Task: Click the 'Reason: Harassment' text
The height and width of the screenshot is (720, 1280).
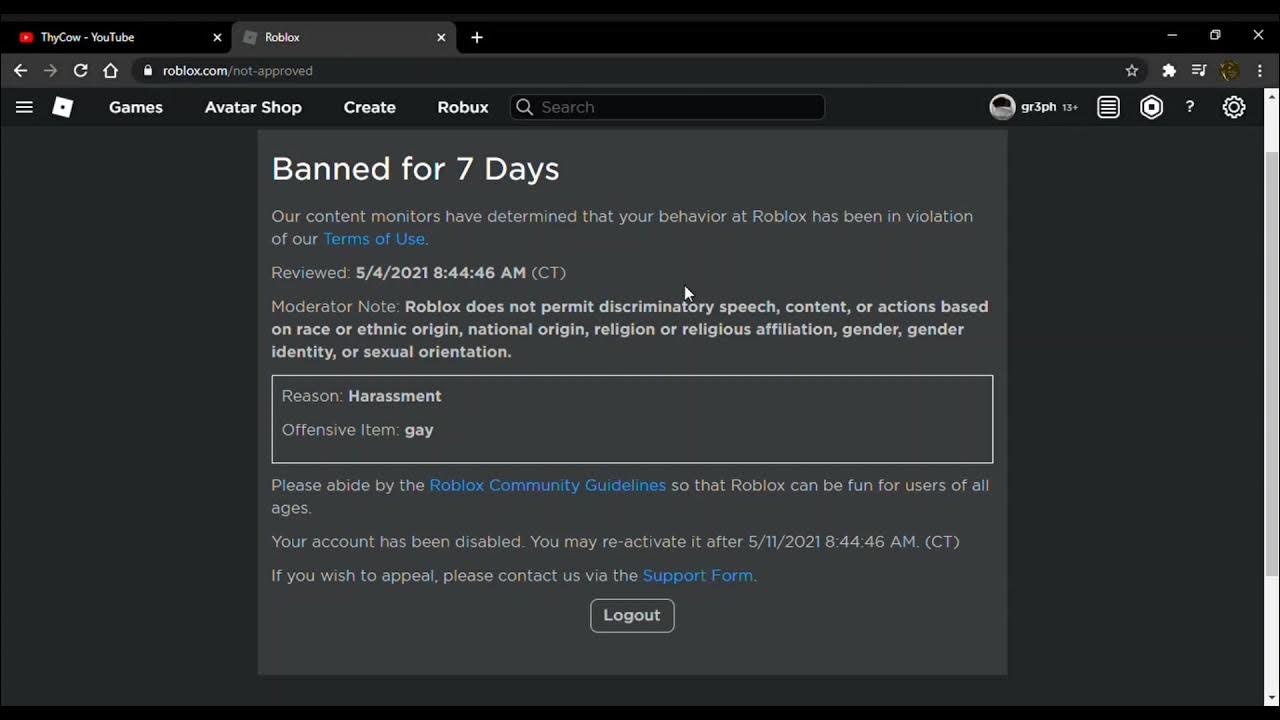Action: (x=361, y=396)
